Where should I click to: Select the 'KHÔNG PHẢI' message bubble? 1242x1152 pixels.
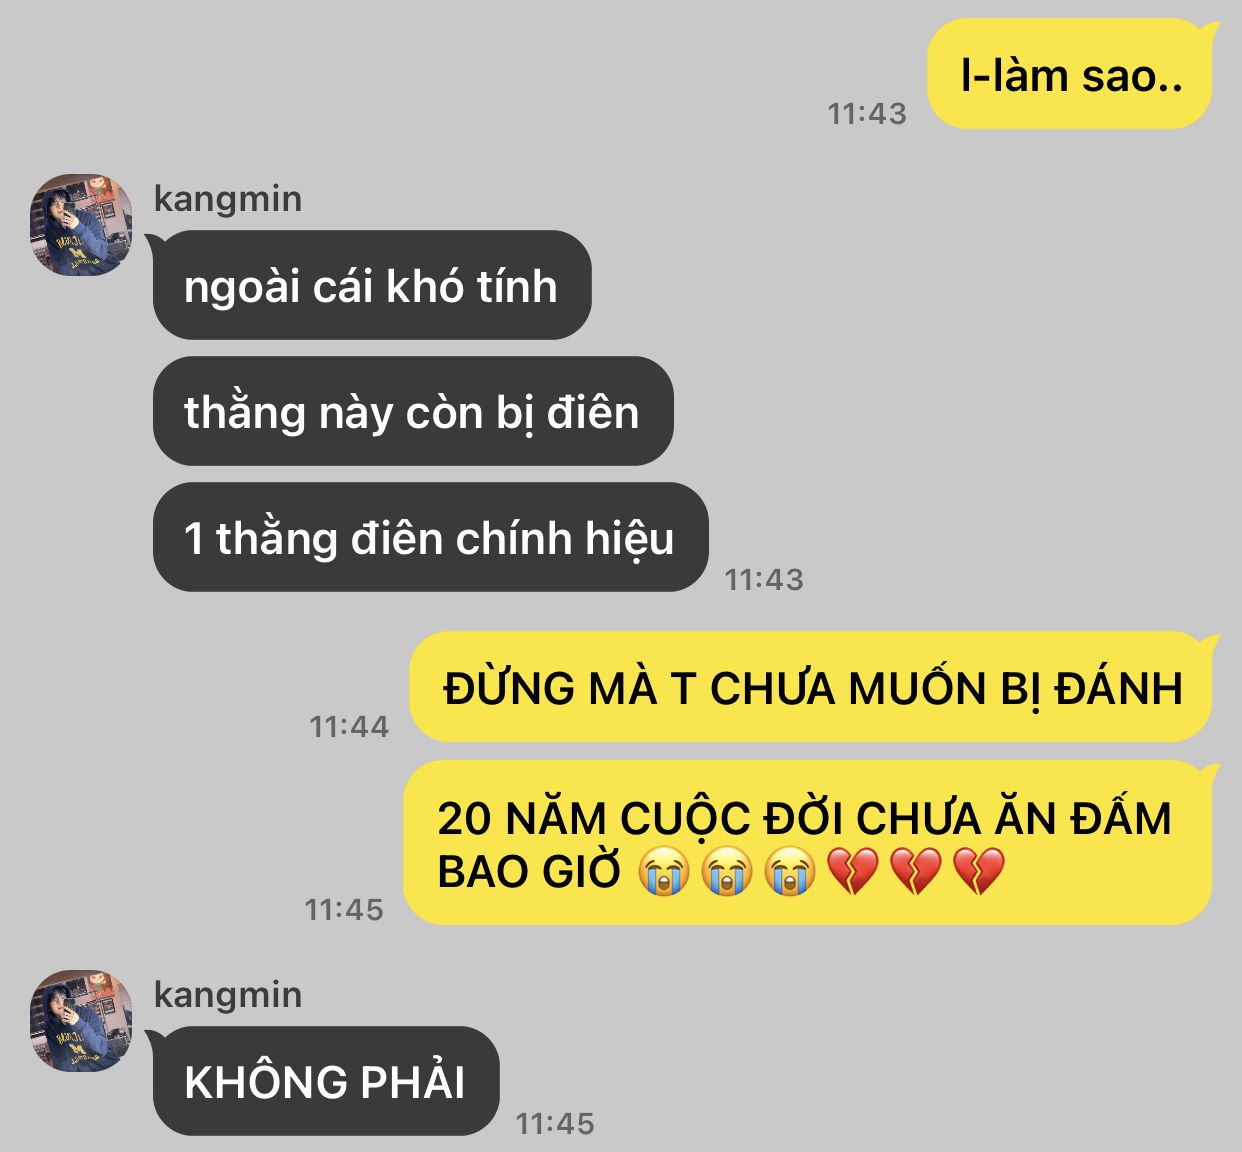click(x=325, y=1082)
